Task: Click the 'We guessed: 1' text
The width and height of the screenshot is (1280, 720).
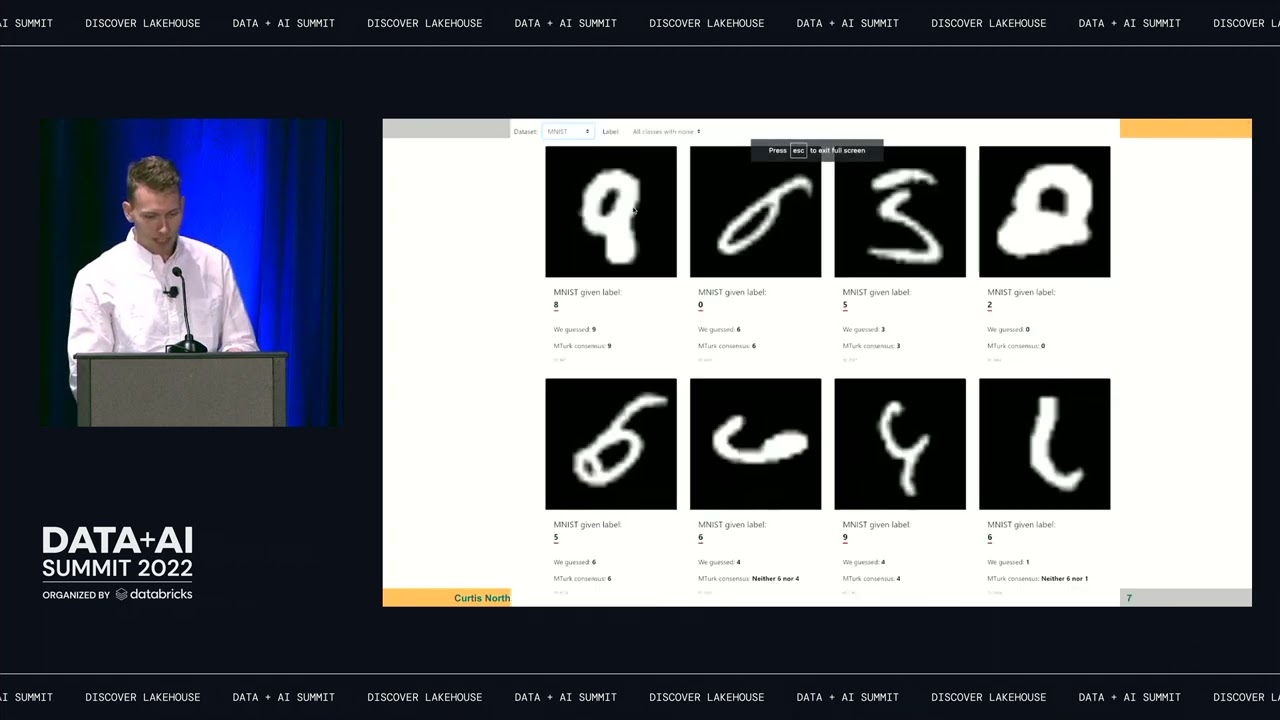Action: [1008, 562]
